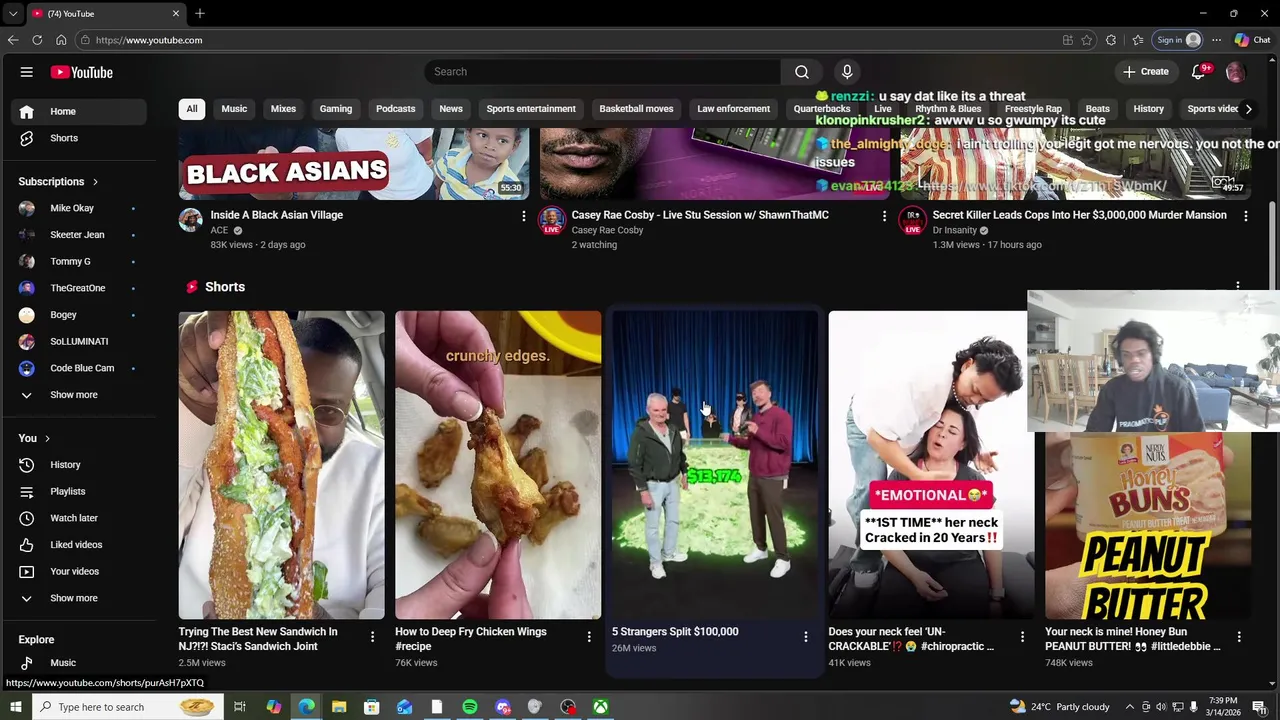
Task: Open options for Honey Bun Peanut Butter short
Action: point(1239,637)
